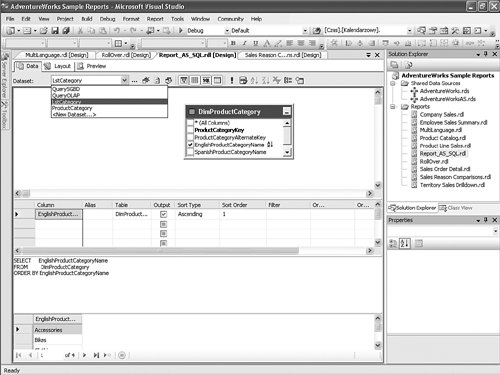Run the query with exclamation icon
The width and height of the screenshot is (500, 375).
tap(232, 80)
